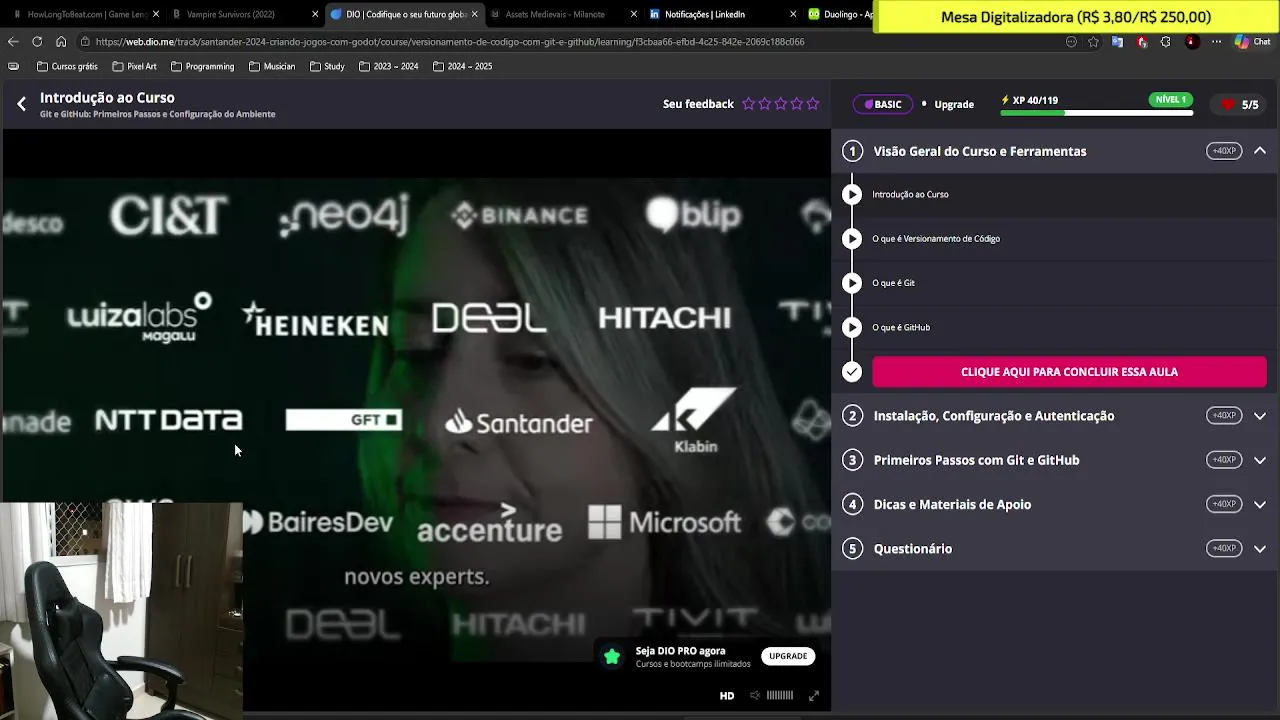Close the HowLongToBeat tab
This screenshot has height=720, width=1280.
(156, 14)
